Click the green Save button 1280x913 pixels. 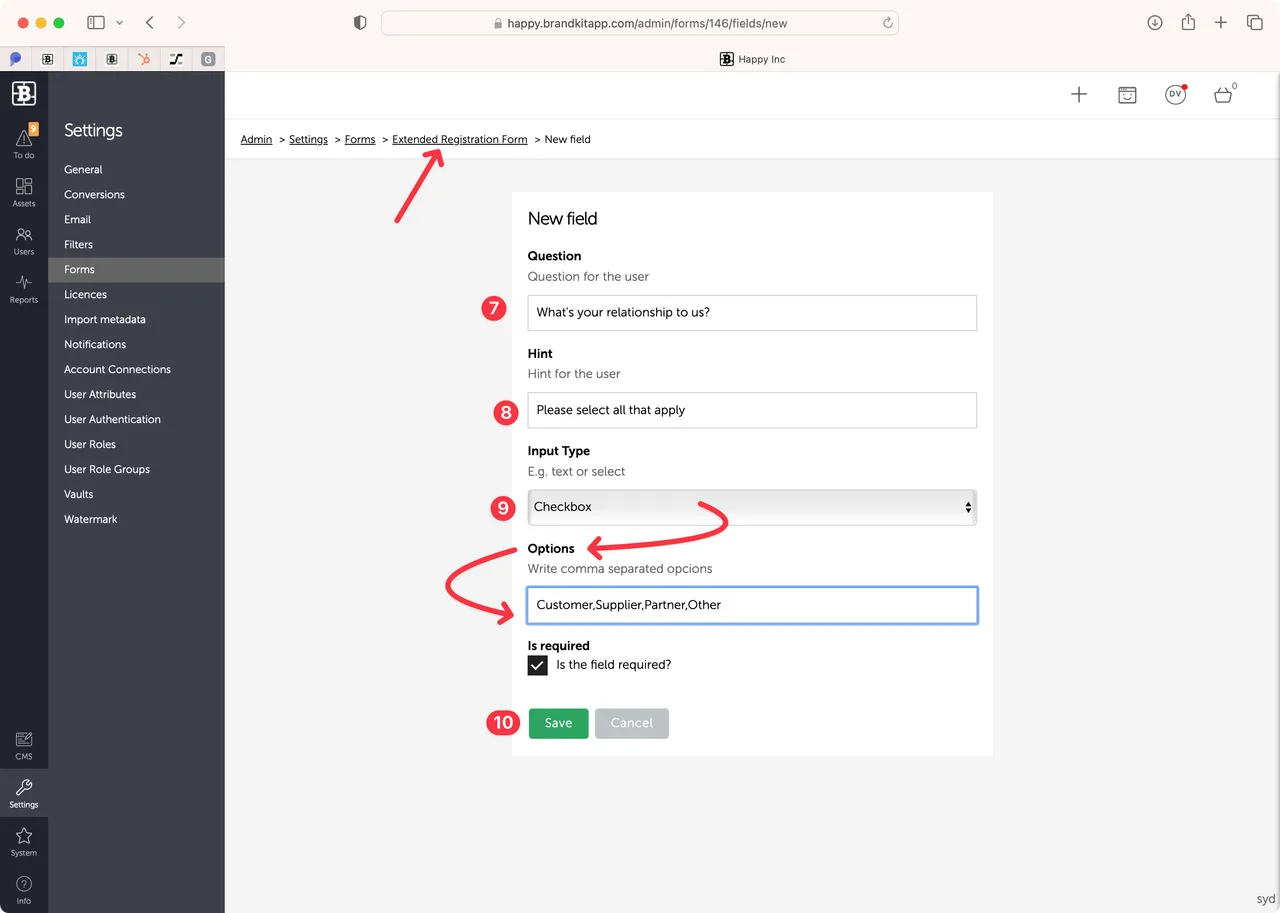558,723
